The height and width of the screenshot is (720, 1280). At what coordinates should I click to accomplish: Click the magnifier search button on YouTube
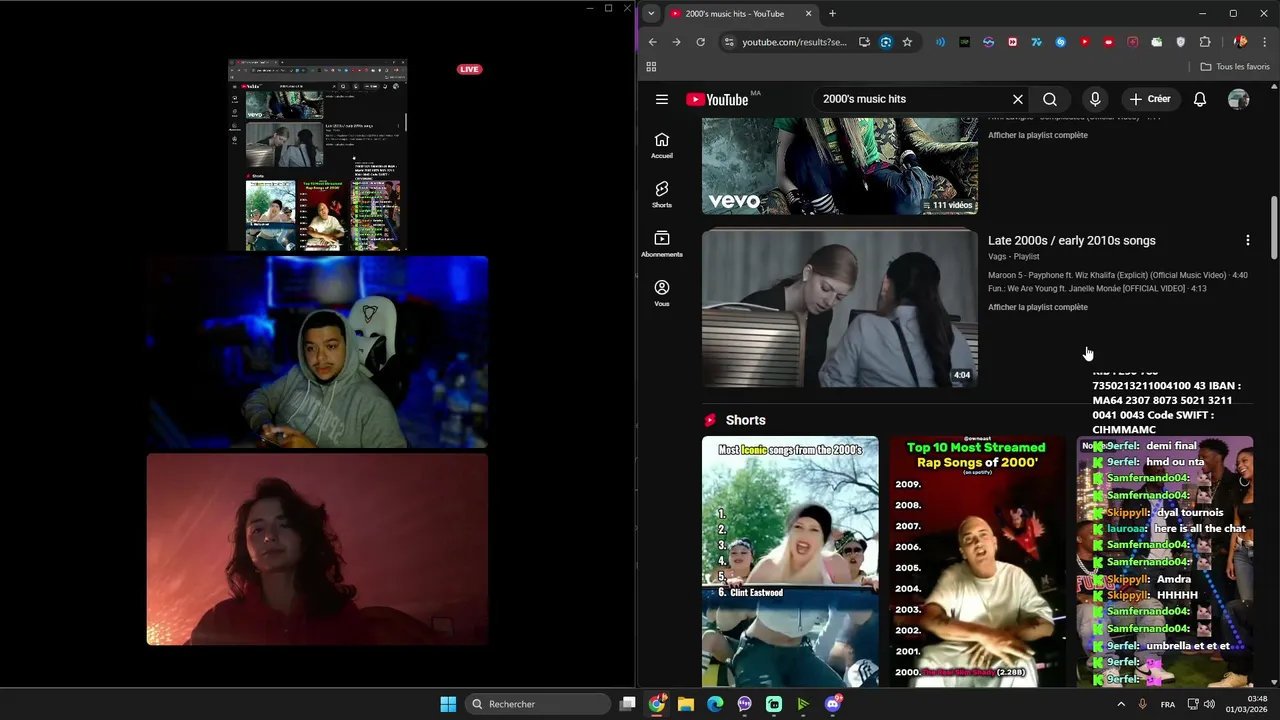click(1050, 99)
